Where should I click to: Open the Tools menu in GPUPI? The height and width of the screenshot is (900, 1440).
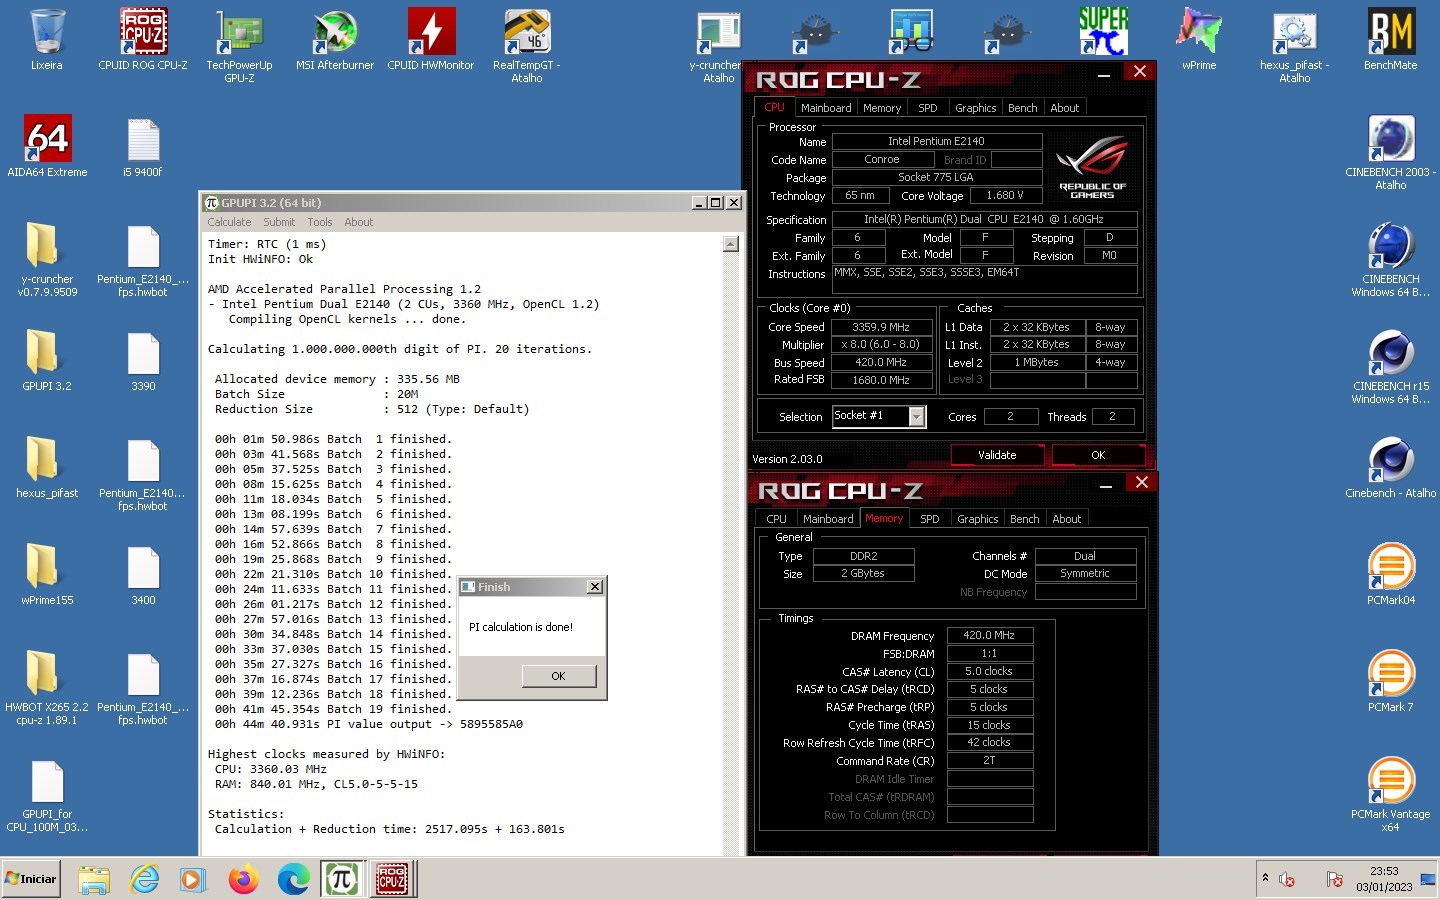(x=320, y=222)
